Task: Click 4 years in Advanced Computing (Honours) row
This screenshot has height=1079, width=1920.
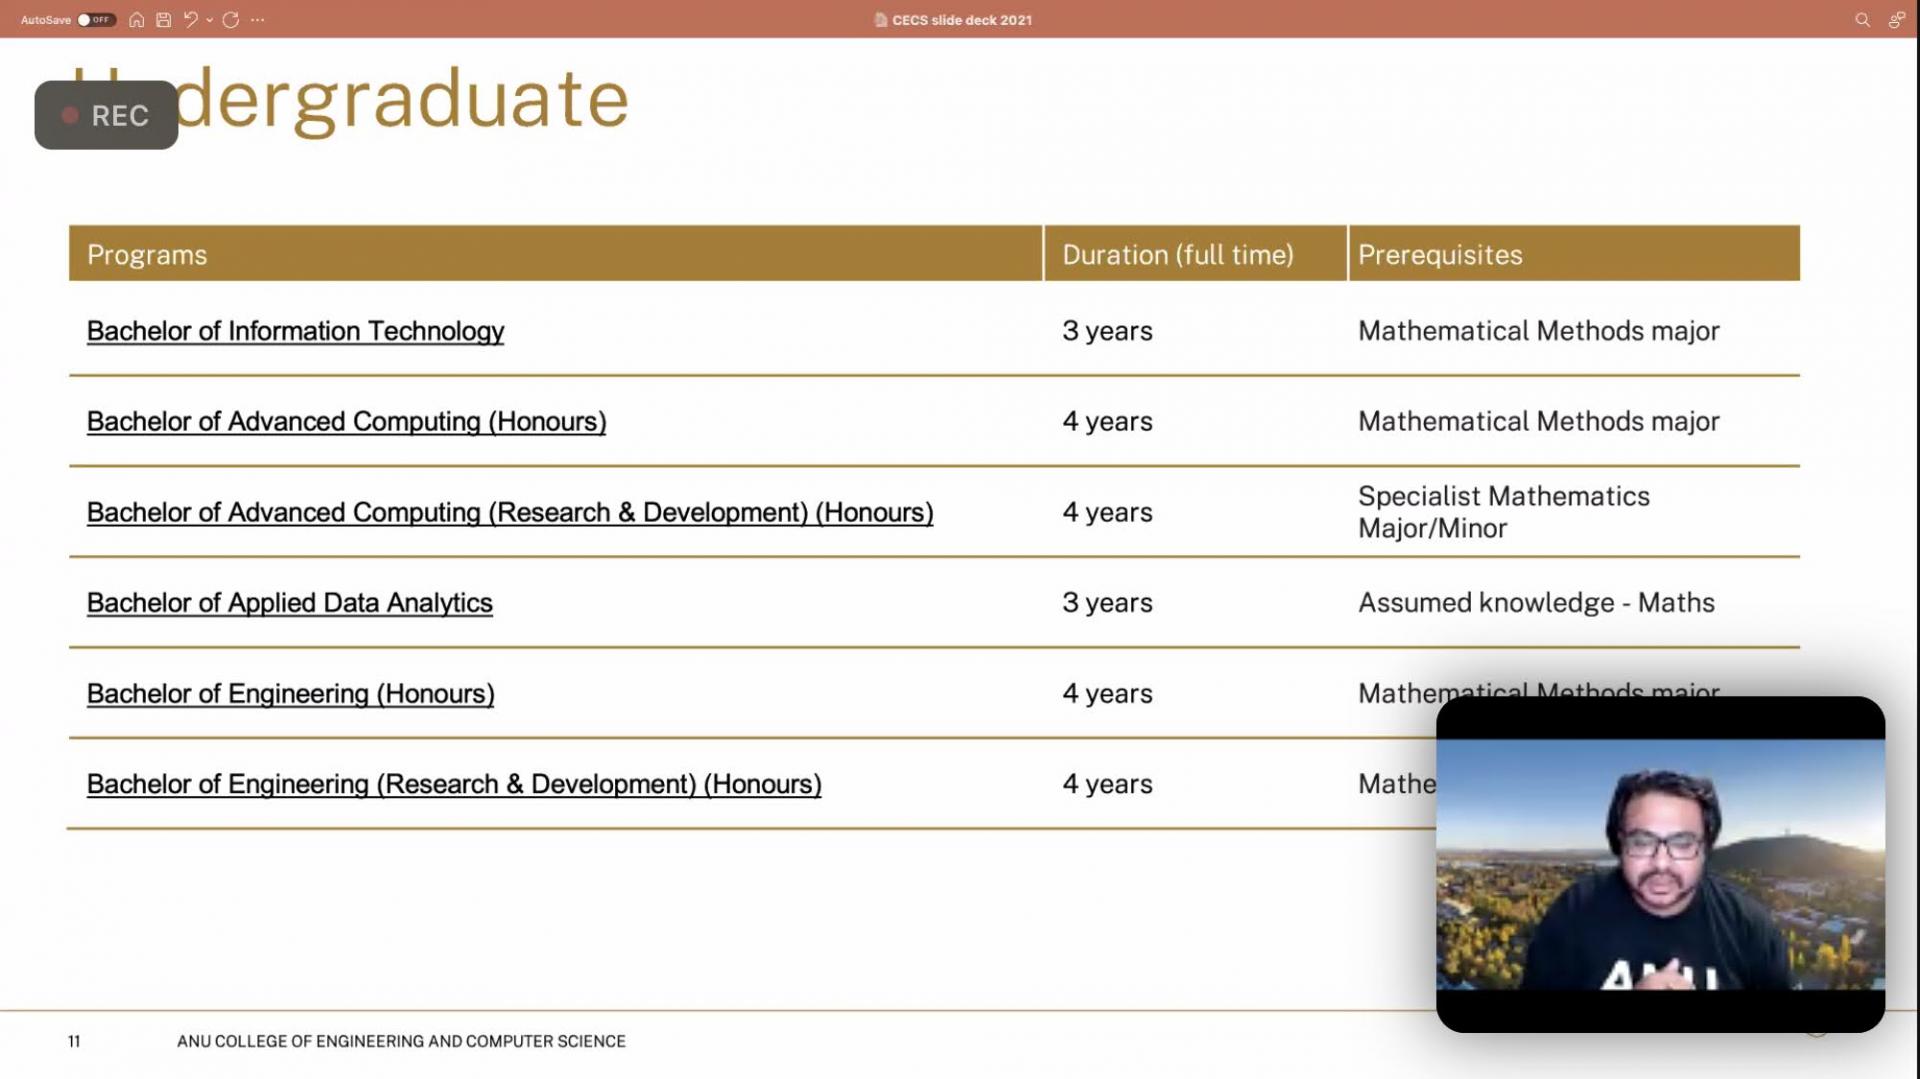Action: coord(1107,422)
